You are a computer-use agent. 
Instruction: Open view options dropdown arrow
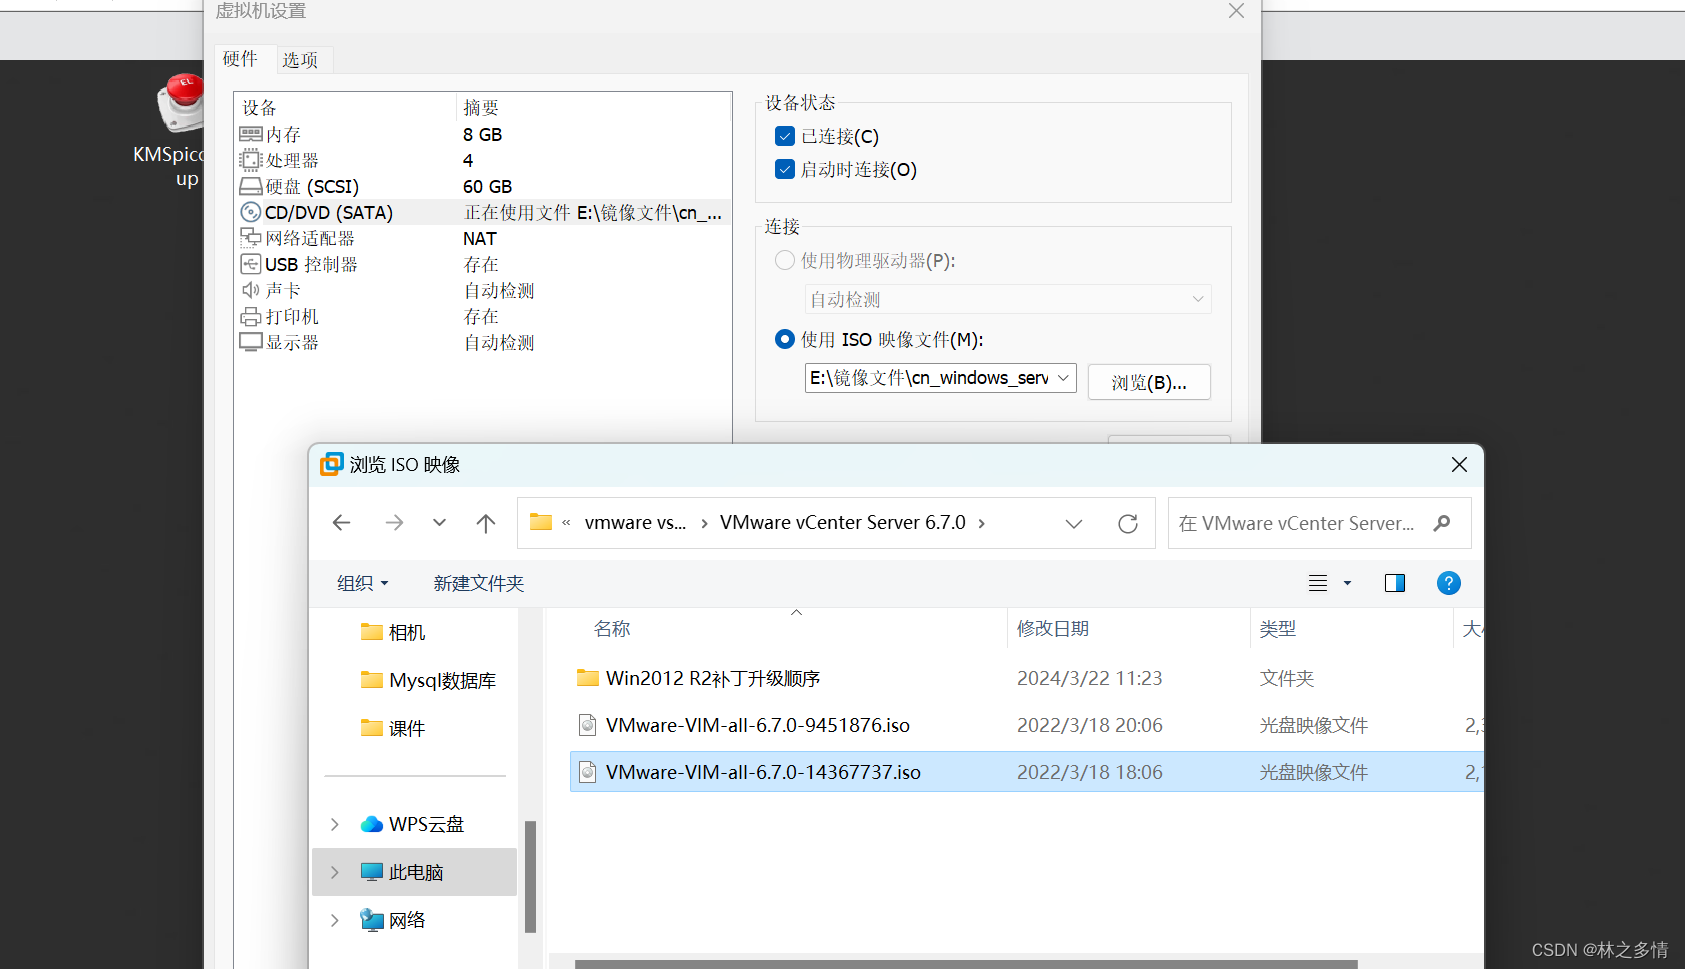coord(1347,583)
